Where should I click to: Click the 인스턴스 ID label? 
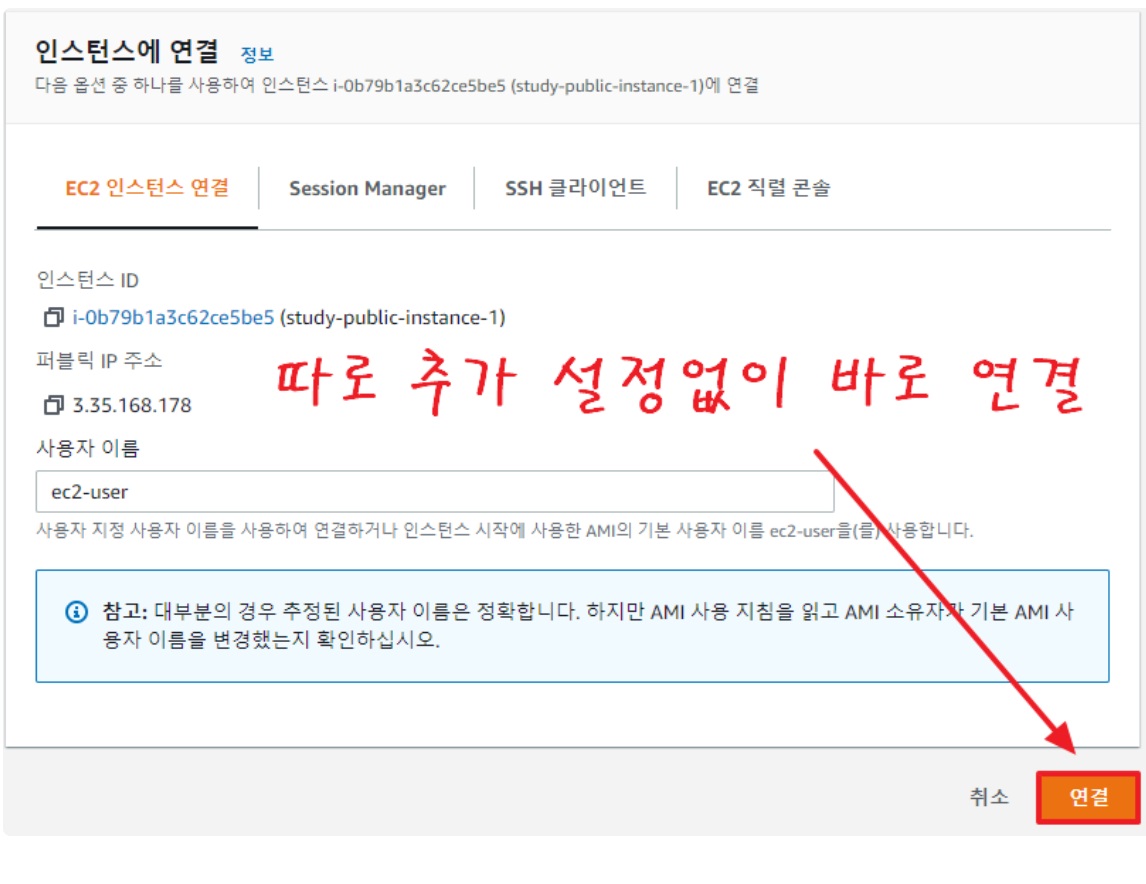click(88, 280)
